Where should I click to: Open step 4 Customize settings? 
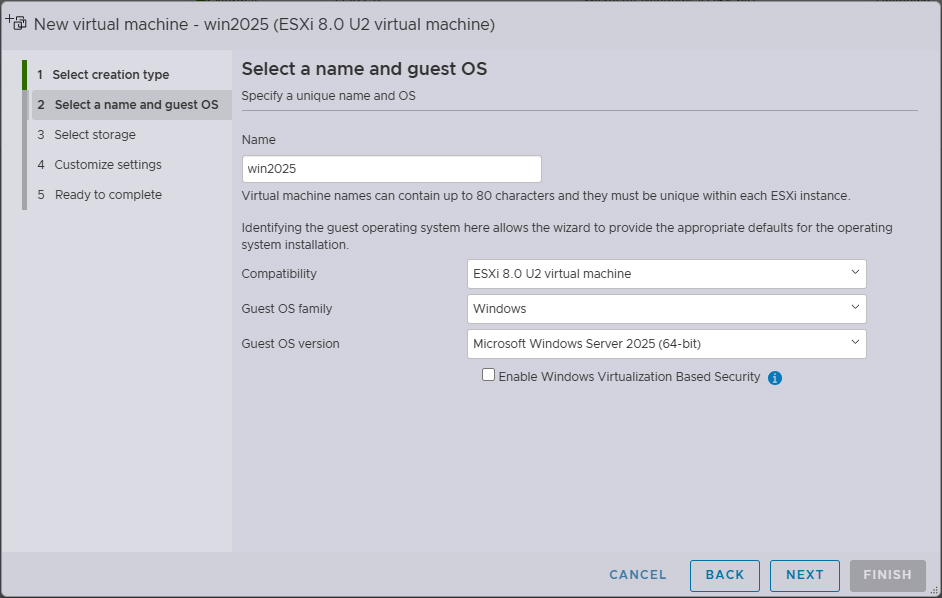[107, 165]
